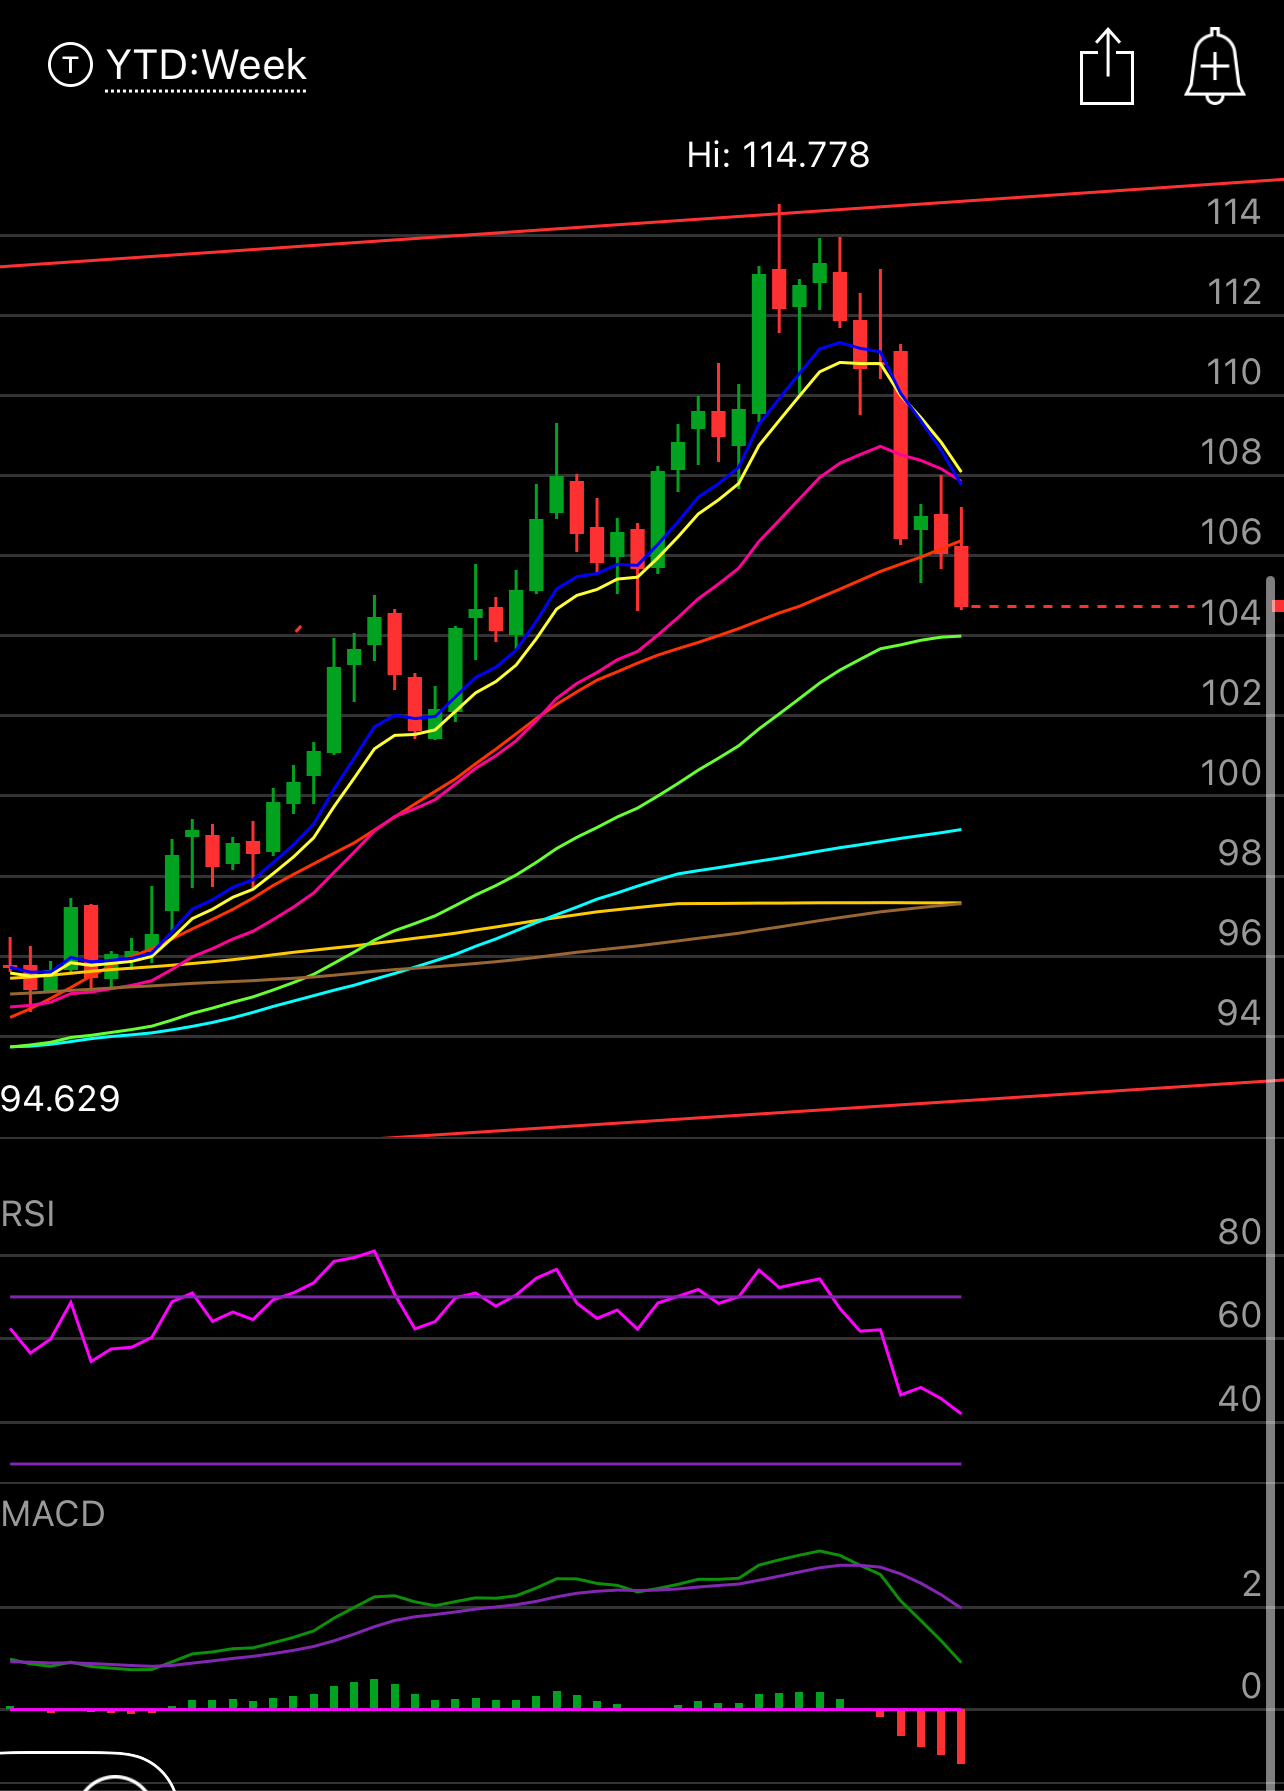Tap the 94 price axis label
Image resolution: width=1284 pixels, height=1791 pixels.
[x=1239, y=1012]
